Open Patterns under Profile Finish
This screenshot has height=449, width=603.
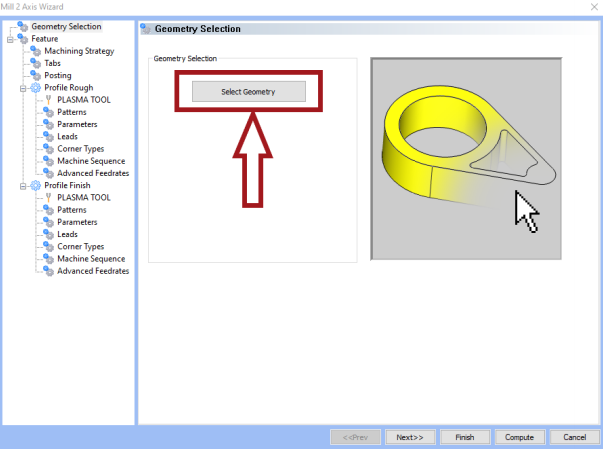pyautogui.click(x=72, y=210)
